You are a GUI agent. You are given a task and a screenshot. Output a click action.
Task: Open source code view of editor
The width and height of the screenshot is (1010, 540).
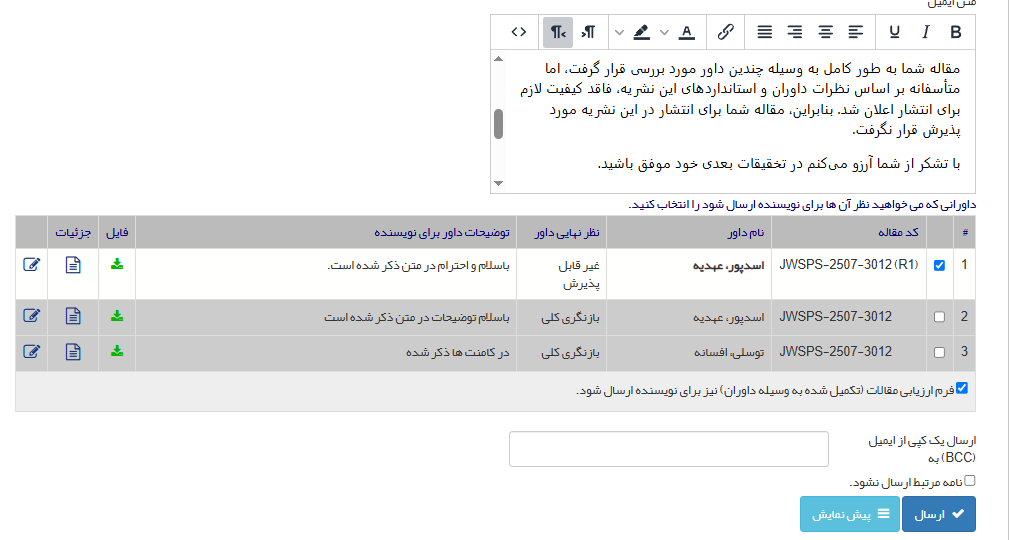click(518, 32)
